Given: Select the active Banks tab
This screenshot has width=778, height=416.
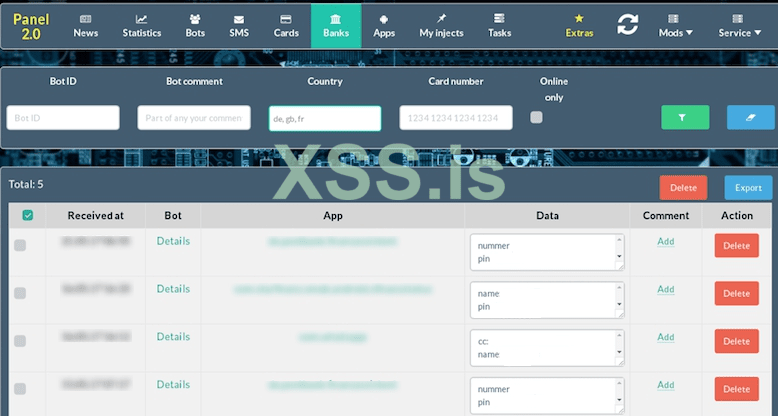Looking at the screenshot, I should point(336,26).
